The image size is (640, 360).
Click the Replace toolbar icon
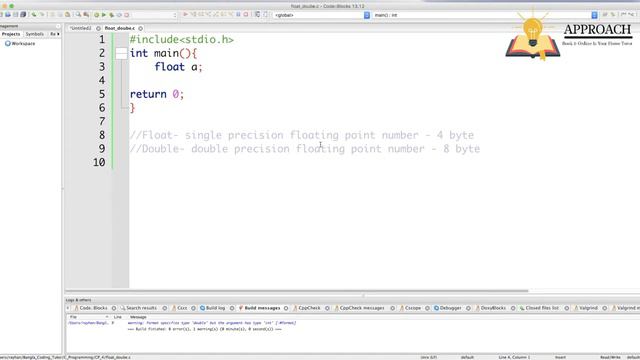[86, 15]
